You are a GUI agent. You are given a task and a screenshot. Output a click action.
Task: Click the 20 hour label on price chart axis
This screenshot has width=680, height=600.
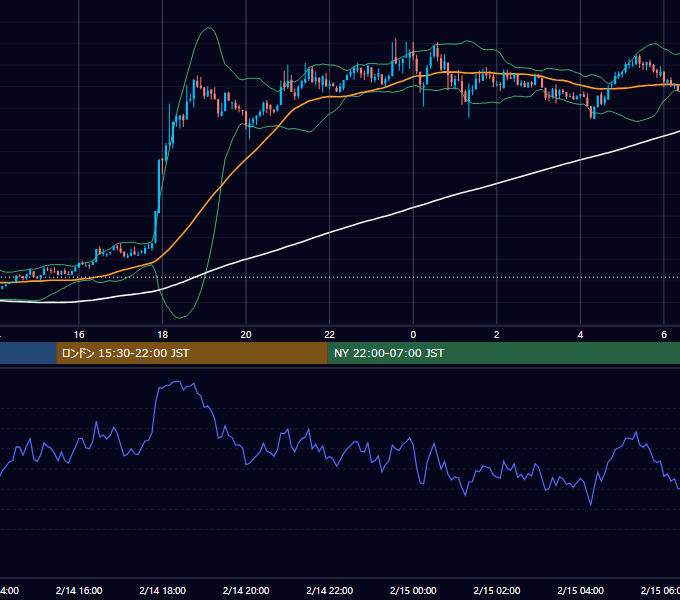[246, 335]
